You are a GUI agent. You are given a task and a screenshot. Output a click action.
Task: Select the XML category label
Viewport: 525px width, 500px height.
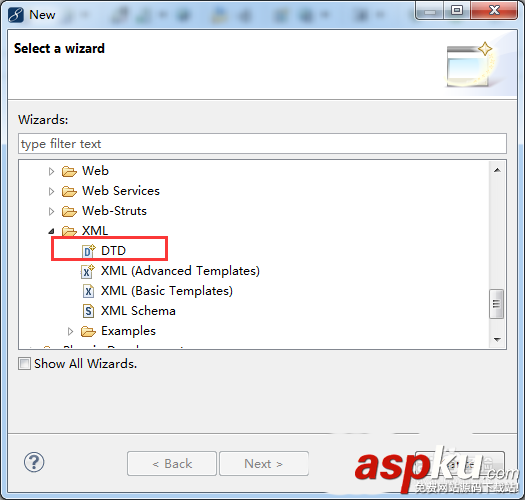tap(95, 231)
